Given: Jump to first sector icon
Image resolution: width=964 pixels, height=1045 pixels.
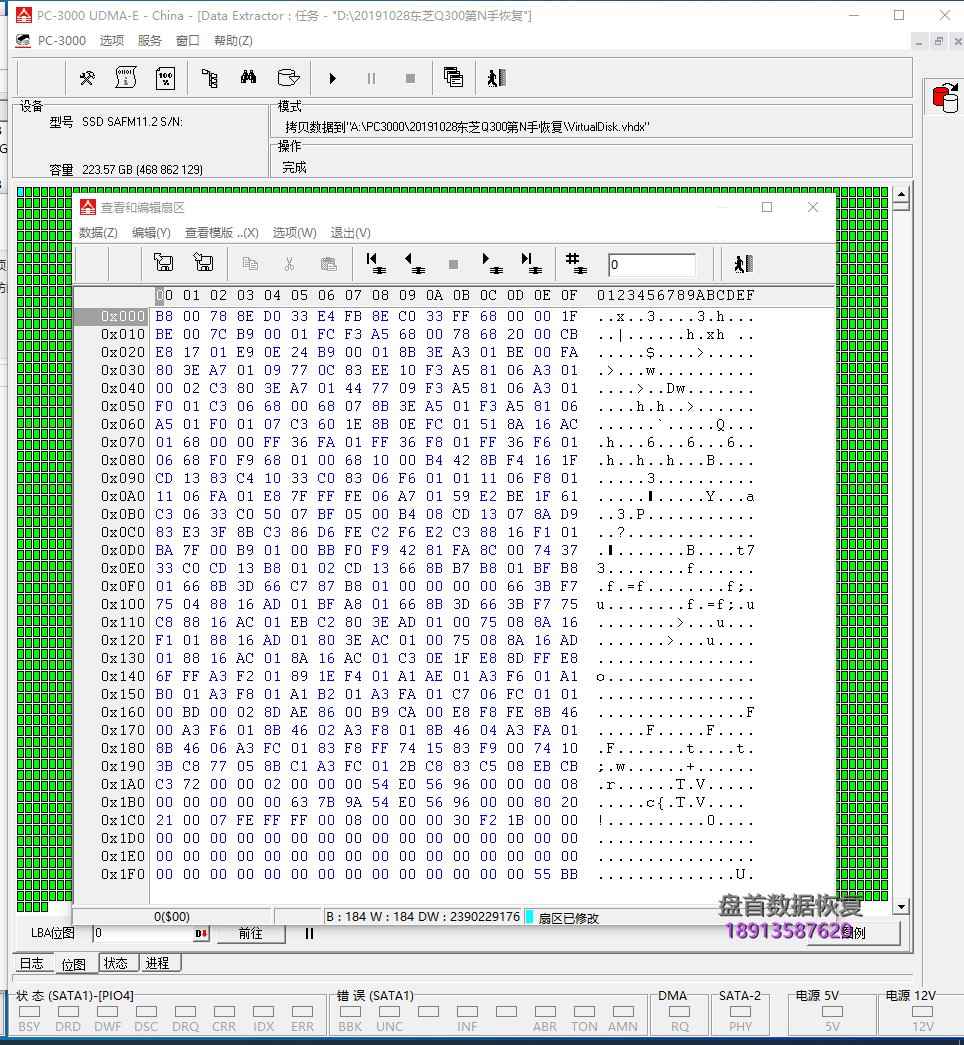Looking at the screenshot, I should click(376, 263).
